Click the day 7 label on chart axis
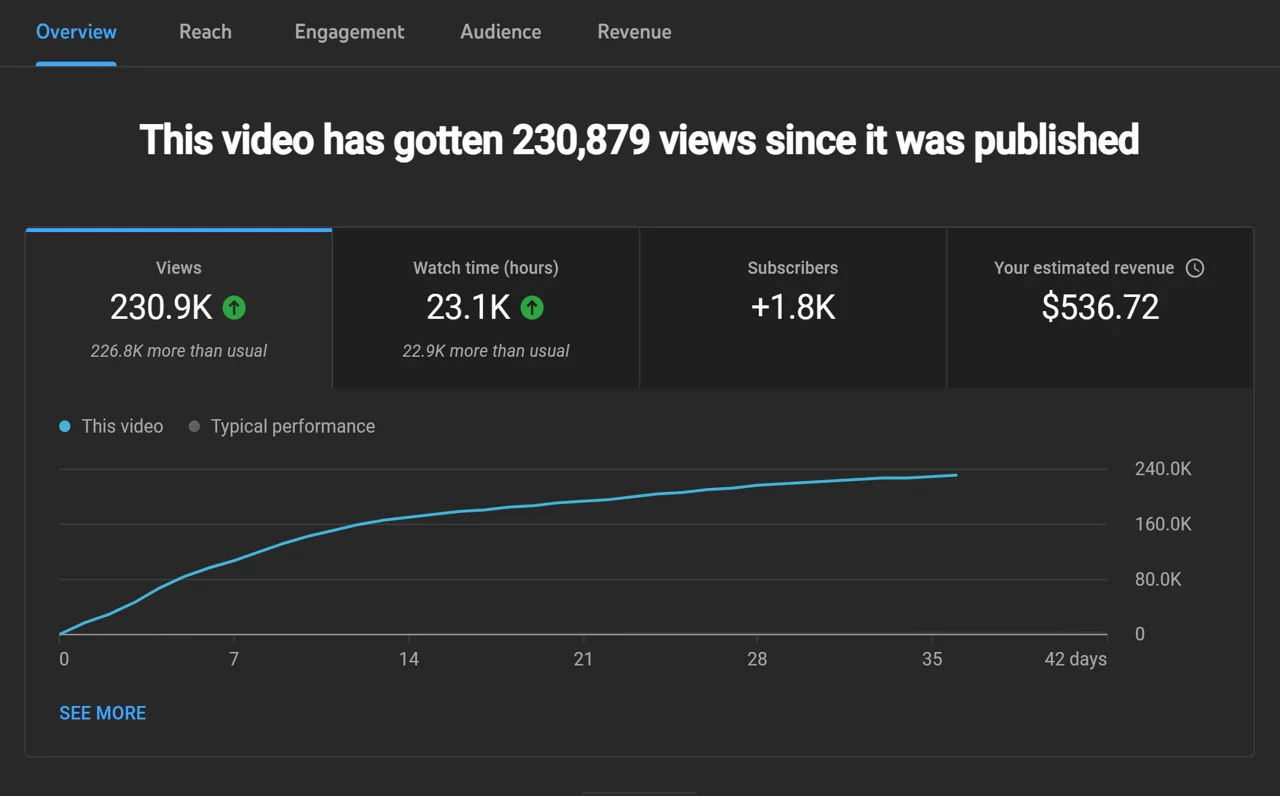Viewport: 1280px width, 796px height. [234, 659]
